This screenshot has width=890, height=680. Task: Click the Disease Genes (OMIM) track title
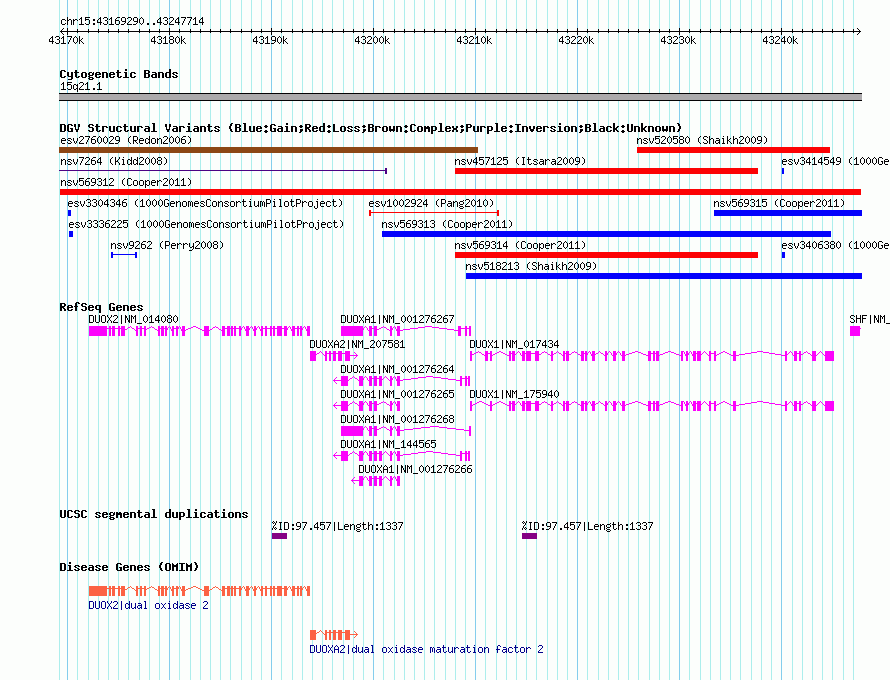(129, 567)
